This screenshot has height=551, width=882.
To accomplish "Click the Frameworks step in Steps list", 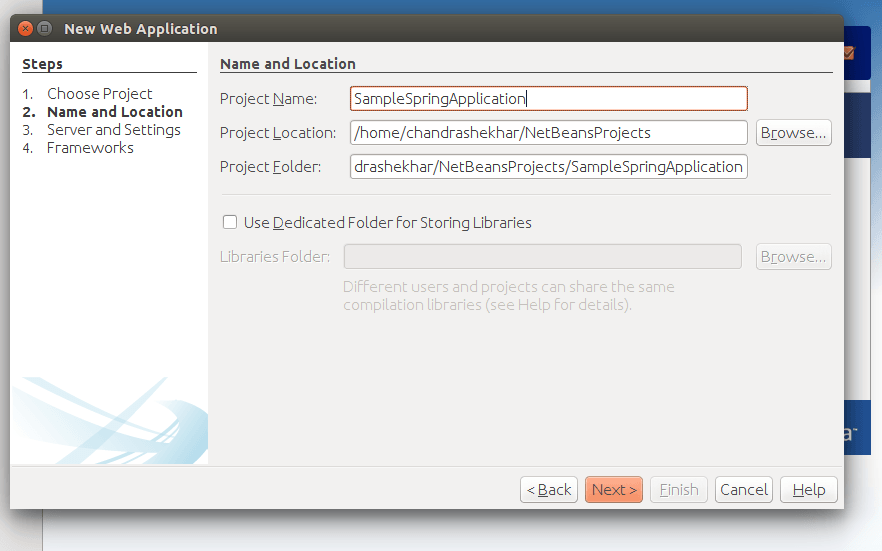I will tap(90, 148).
